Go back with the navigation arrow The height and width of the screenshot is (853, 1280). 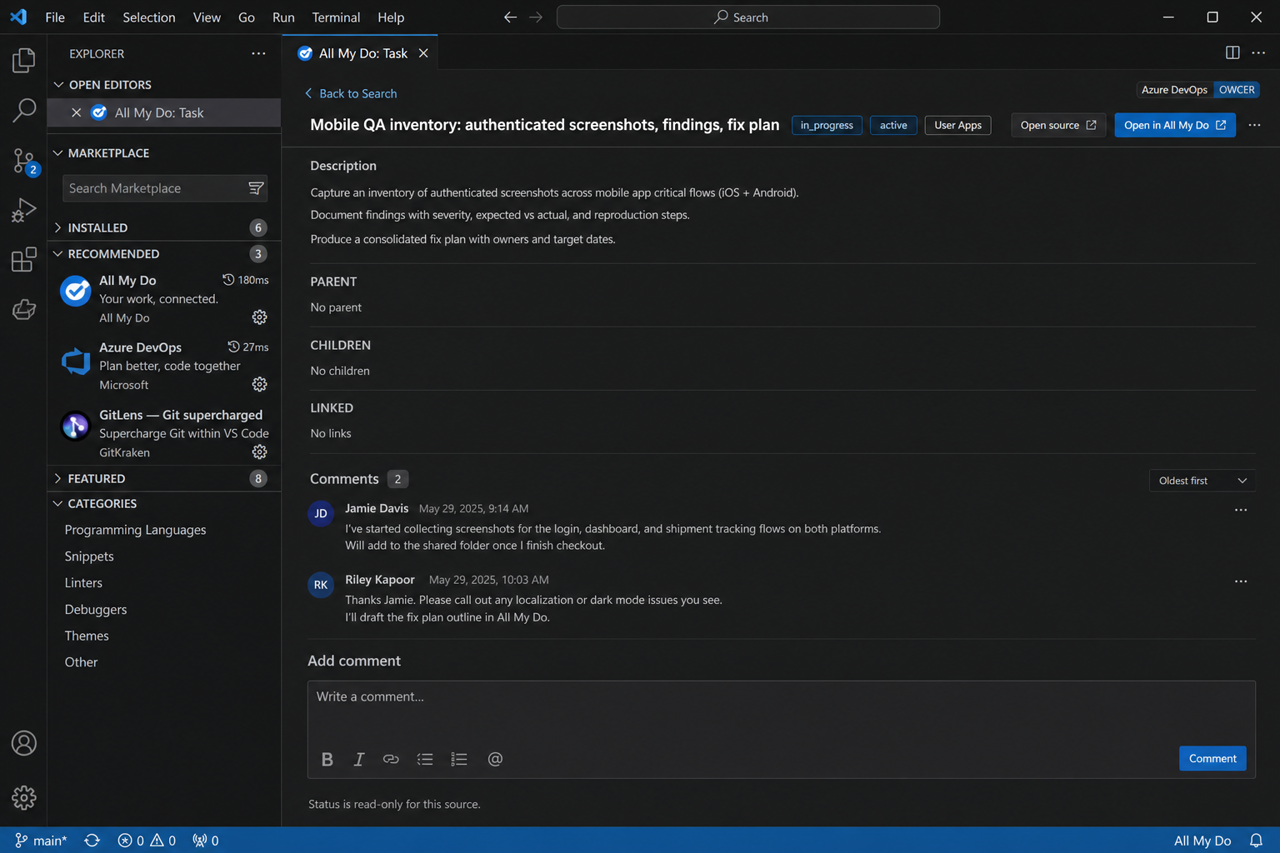510,17
